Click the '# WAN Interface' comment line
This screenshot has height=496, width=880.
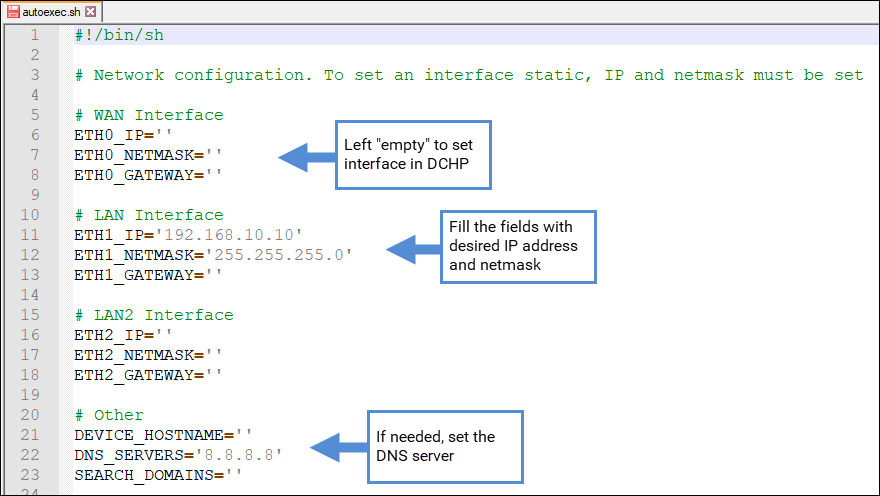pos(149,115)
